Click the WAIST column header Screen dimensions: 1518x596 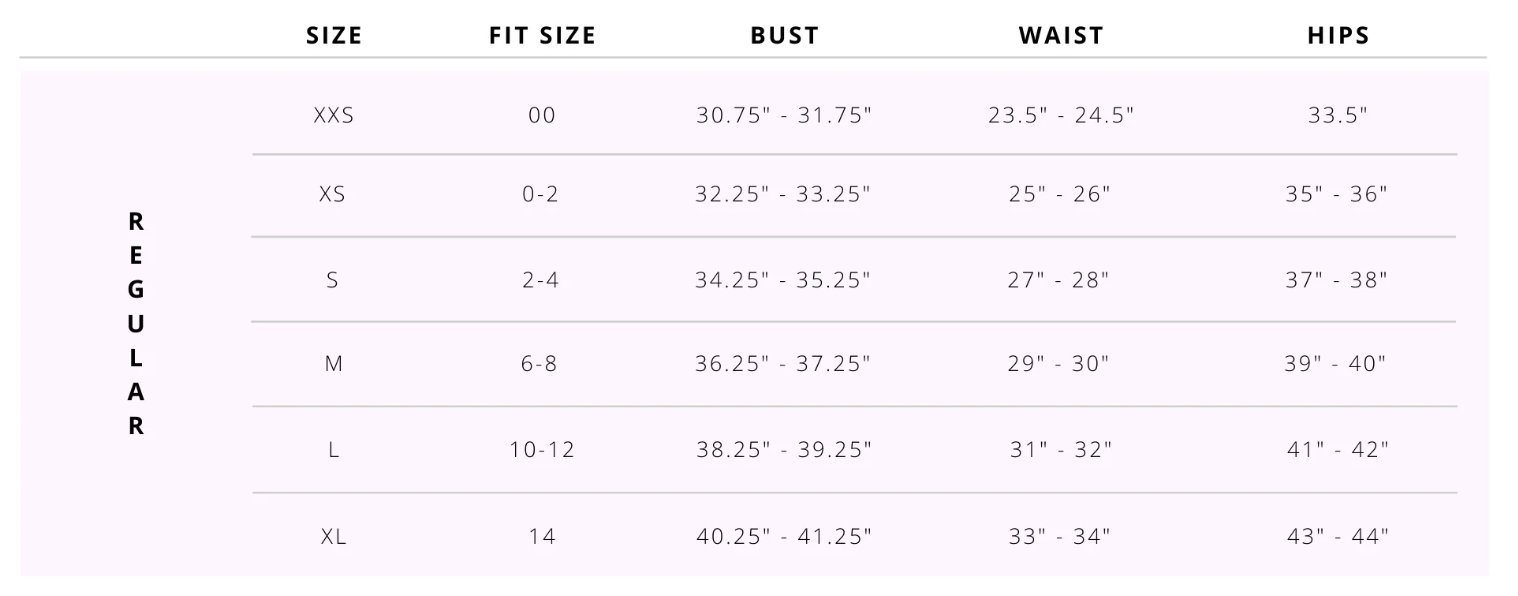1061,36
